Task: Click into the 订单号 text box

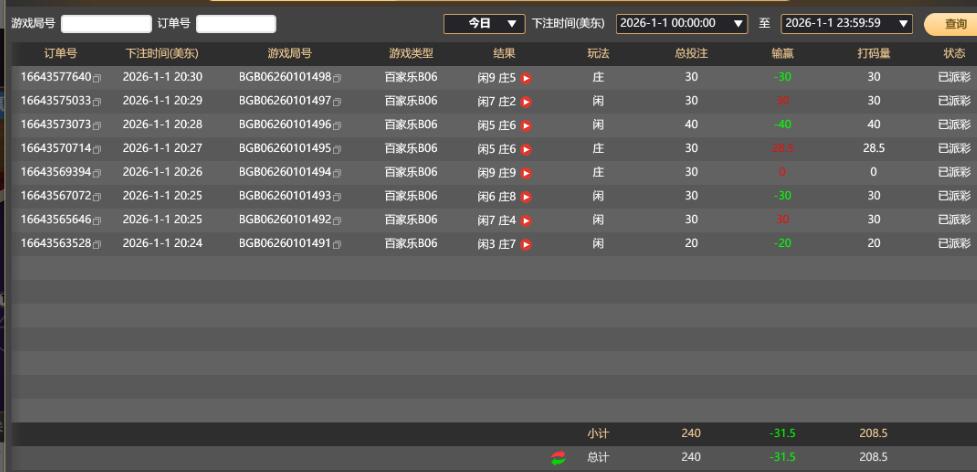Action: coord(236,24)
